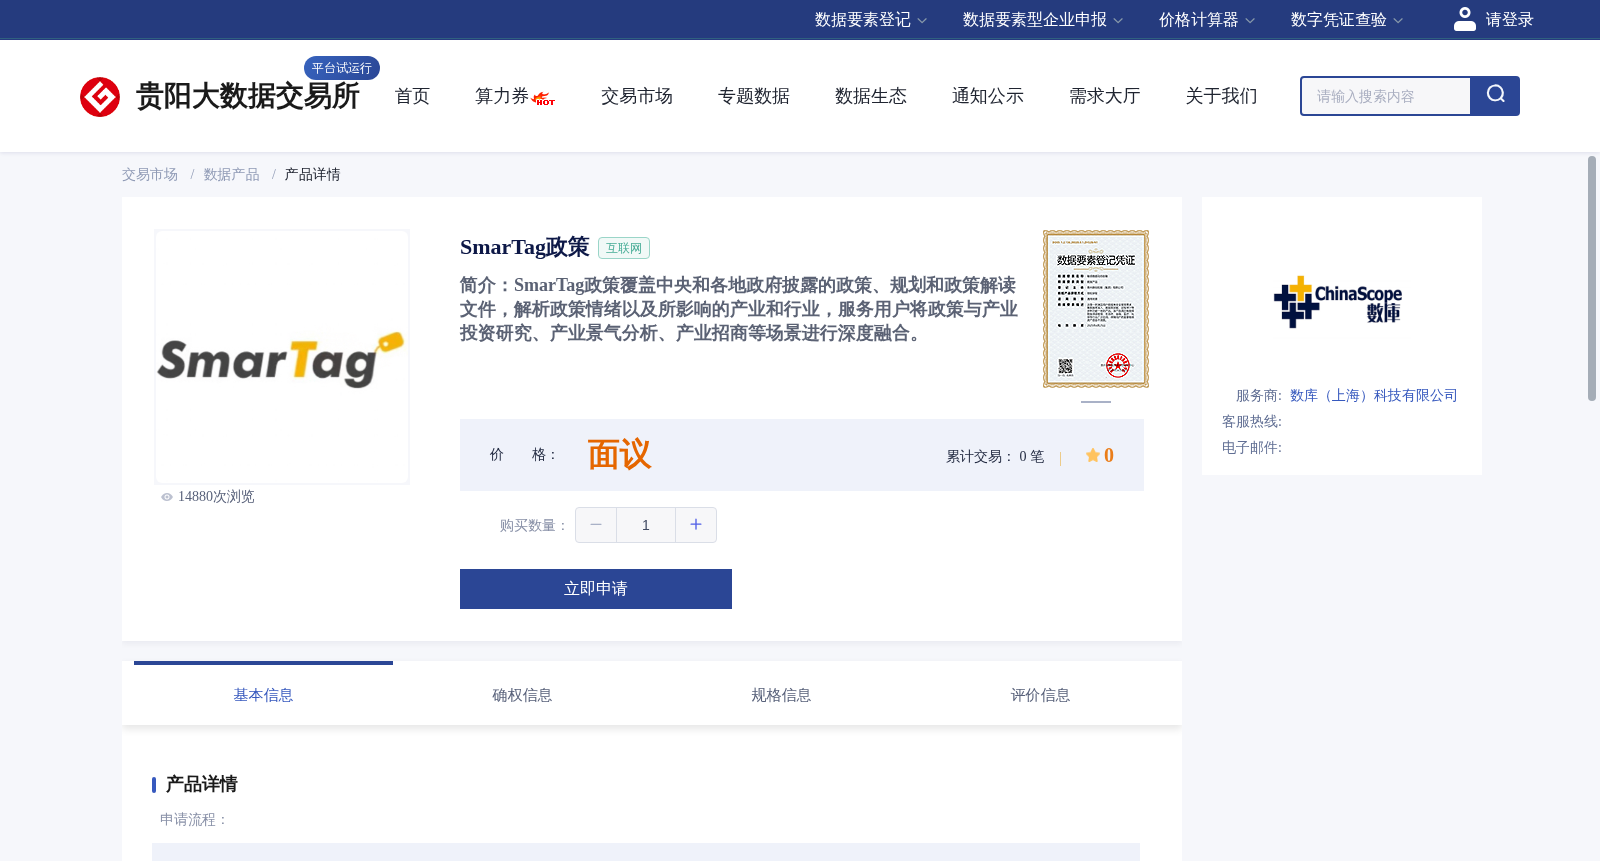This screenshot has height=861, width=1600.
Task: Click the 14880次浏览 text
Action: click(216, 497)
